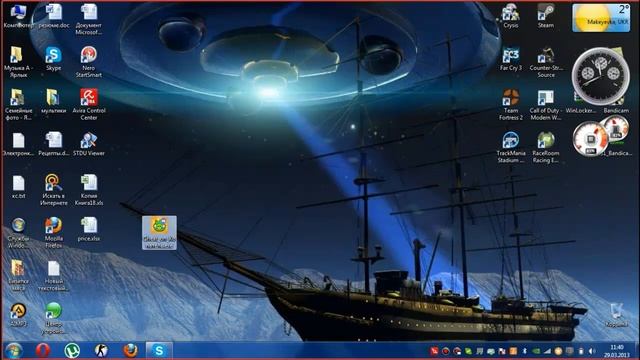The image size is (640, 360).
Task: Launch the AIMP3 desktop shortcut
Action: coord(18,314)
